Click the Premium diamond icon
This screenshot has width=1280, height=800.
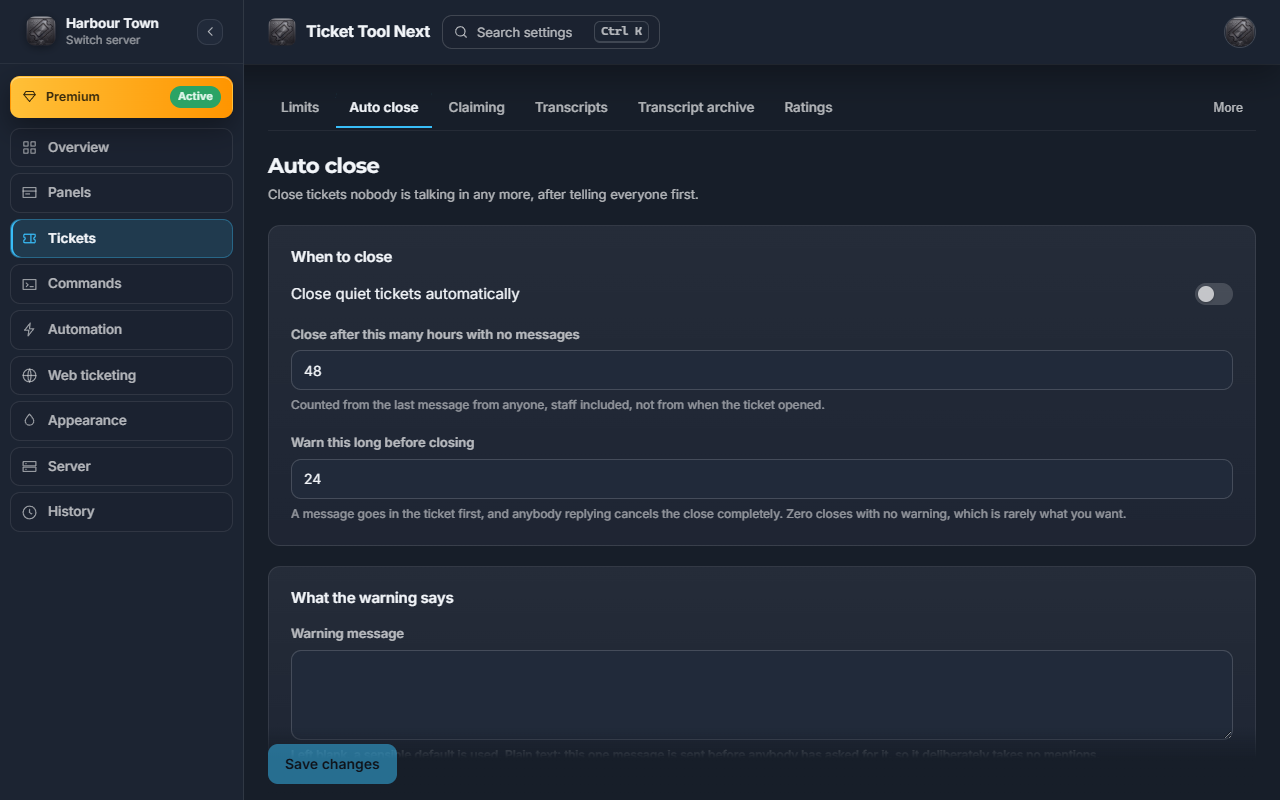(x=29, y=97)
